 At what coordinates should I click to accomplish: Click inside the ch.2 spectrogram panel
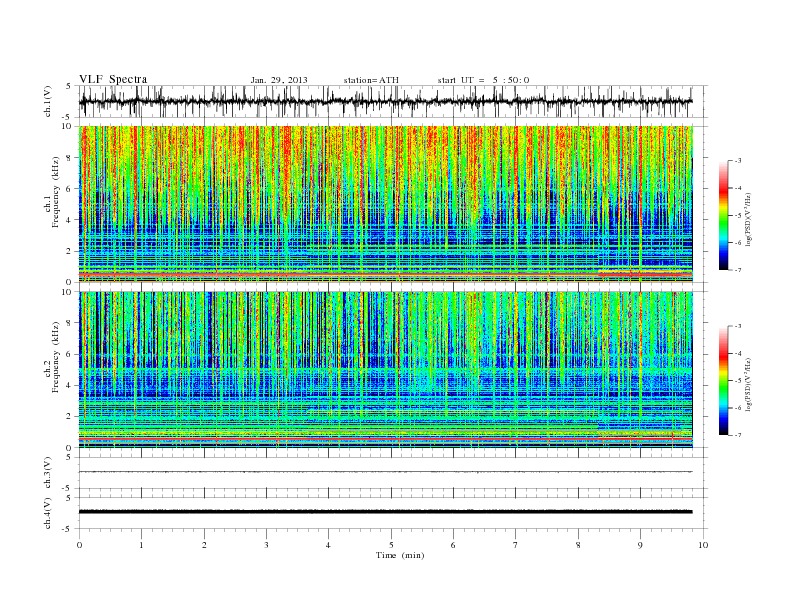point(385,370)
